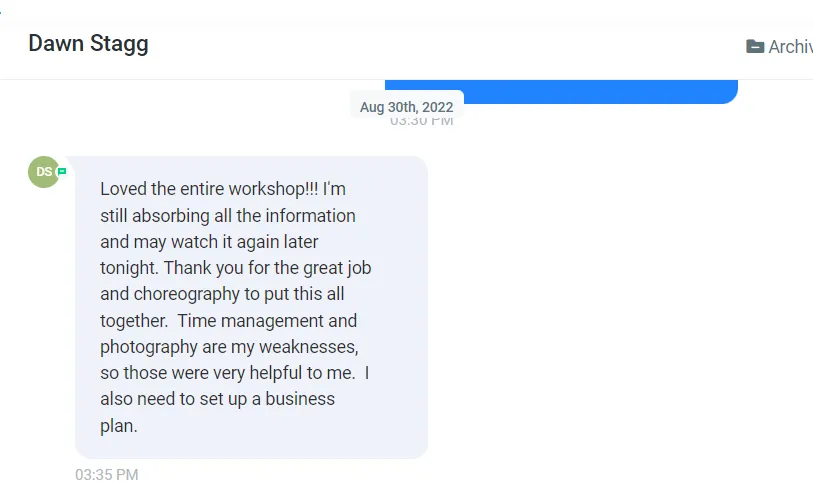Viewport: 813px width, 489px height.
Task: Click the Archive folder icon
Action: point(755,47)
